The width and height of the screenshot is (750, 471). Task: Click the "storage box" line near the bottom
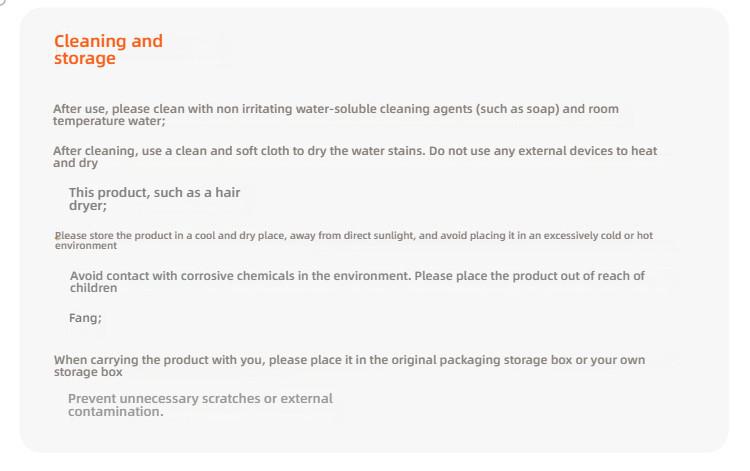coord(88,372)
